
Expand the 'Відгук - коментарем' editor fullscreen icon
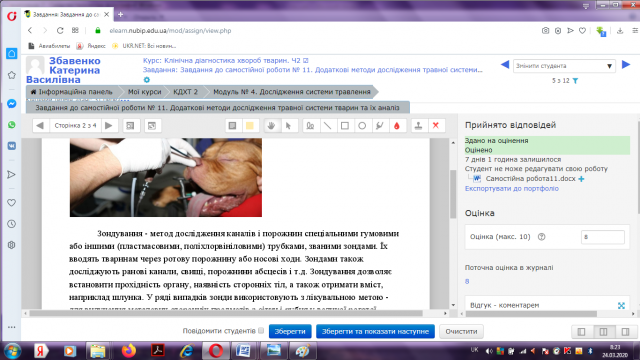click(x=621, y=305)
